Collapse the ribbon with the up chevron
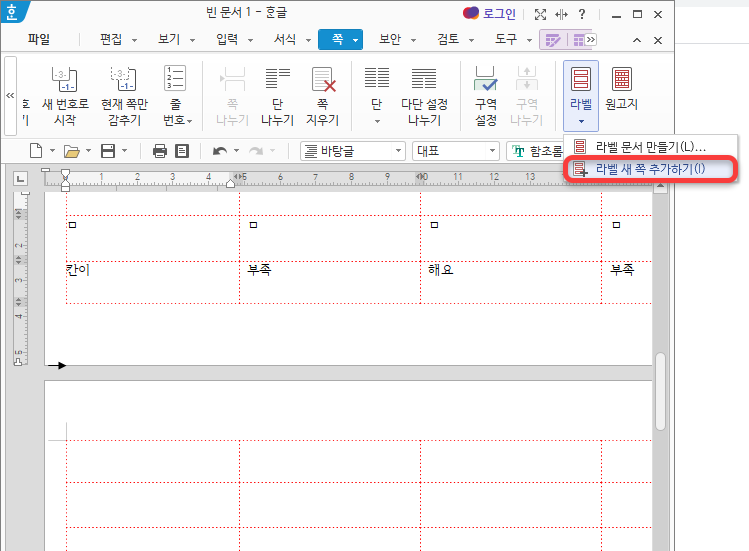The image size is (749, 551). click(x=637, y=40)
